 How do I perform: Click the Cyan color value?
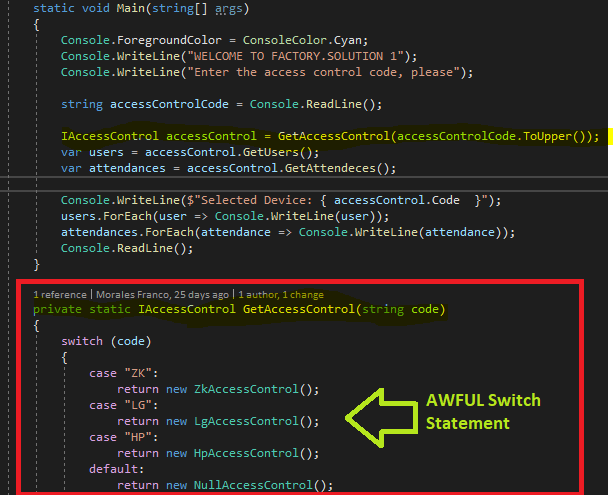pos(348,40)
